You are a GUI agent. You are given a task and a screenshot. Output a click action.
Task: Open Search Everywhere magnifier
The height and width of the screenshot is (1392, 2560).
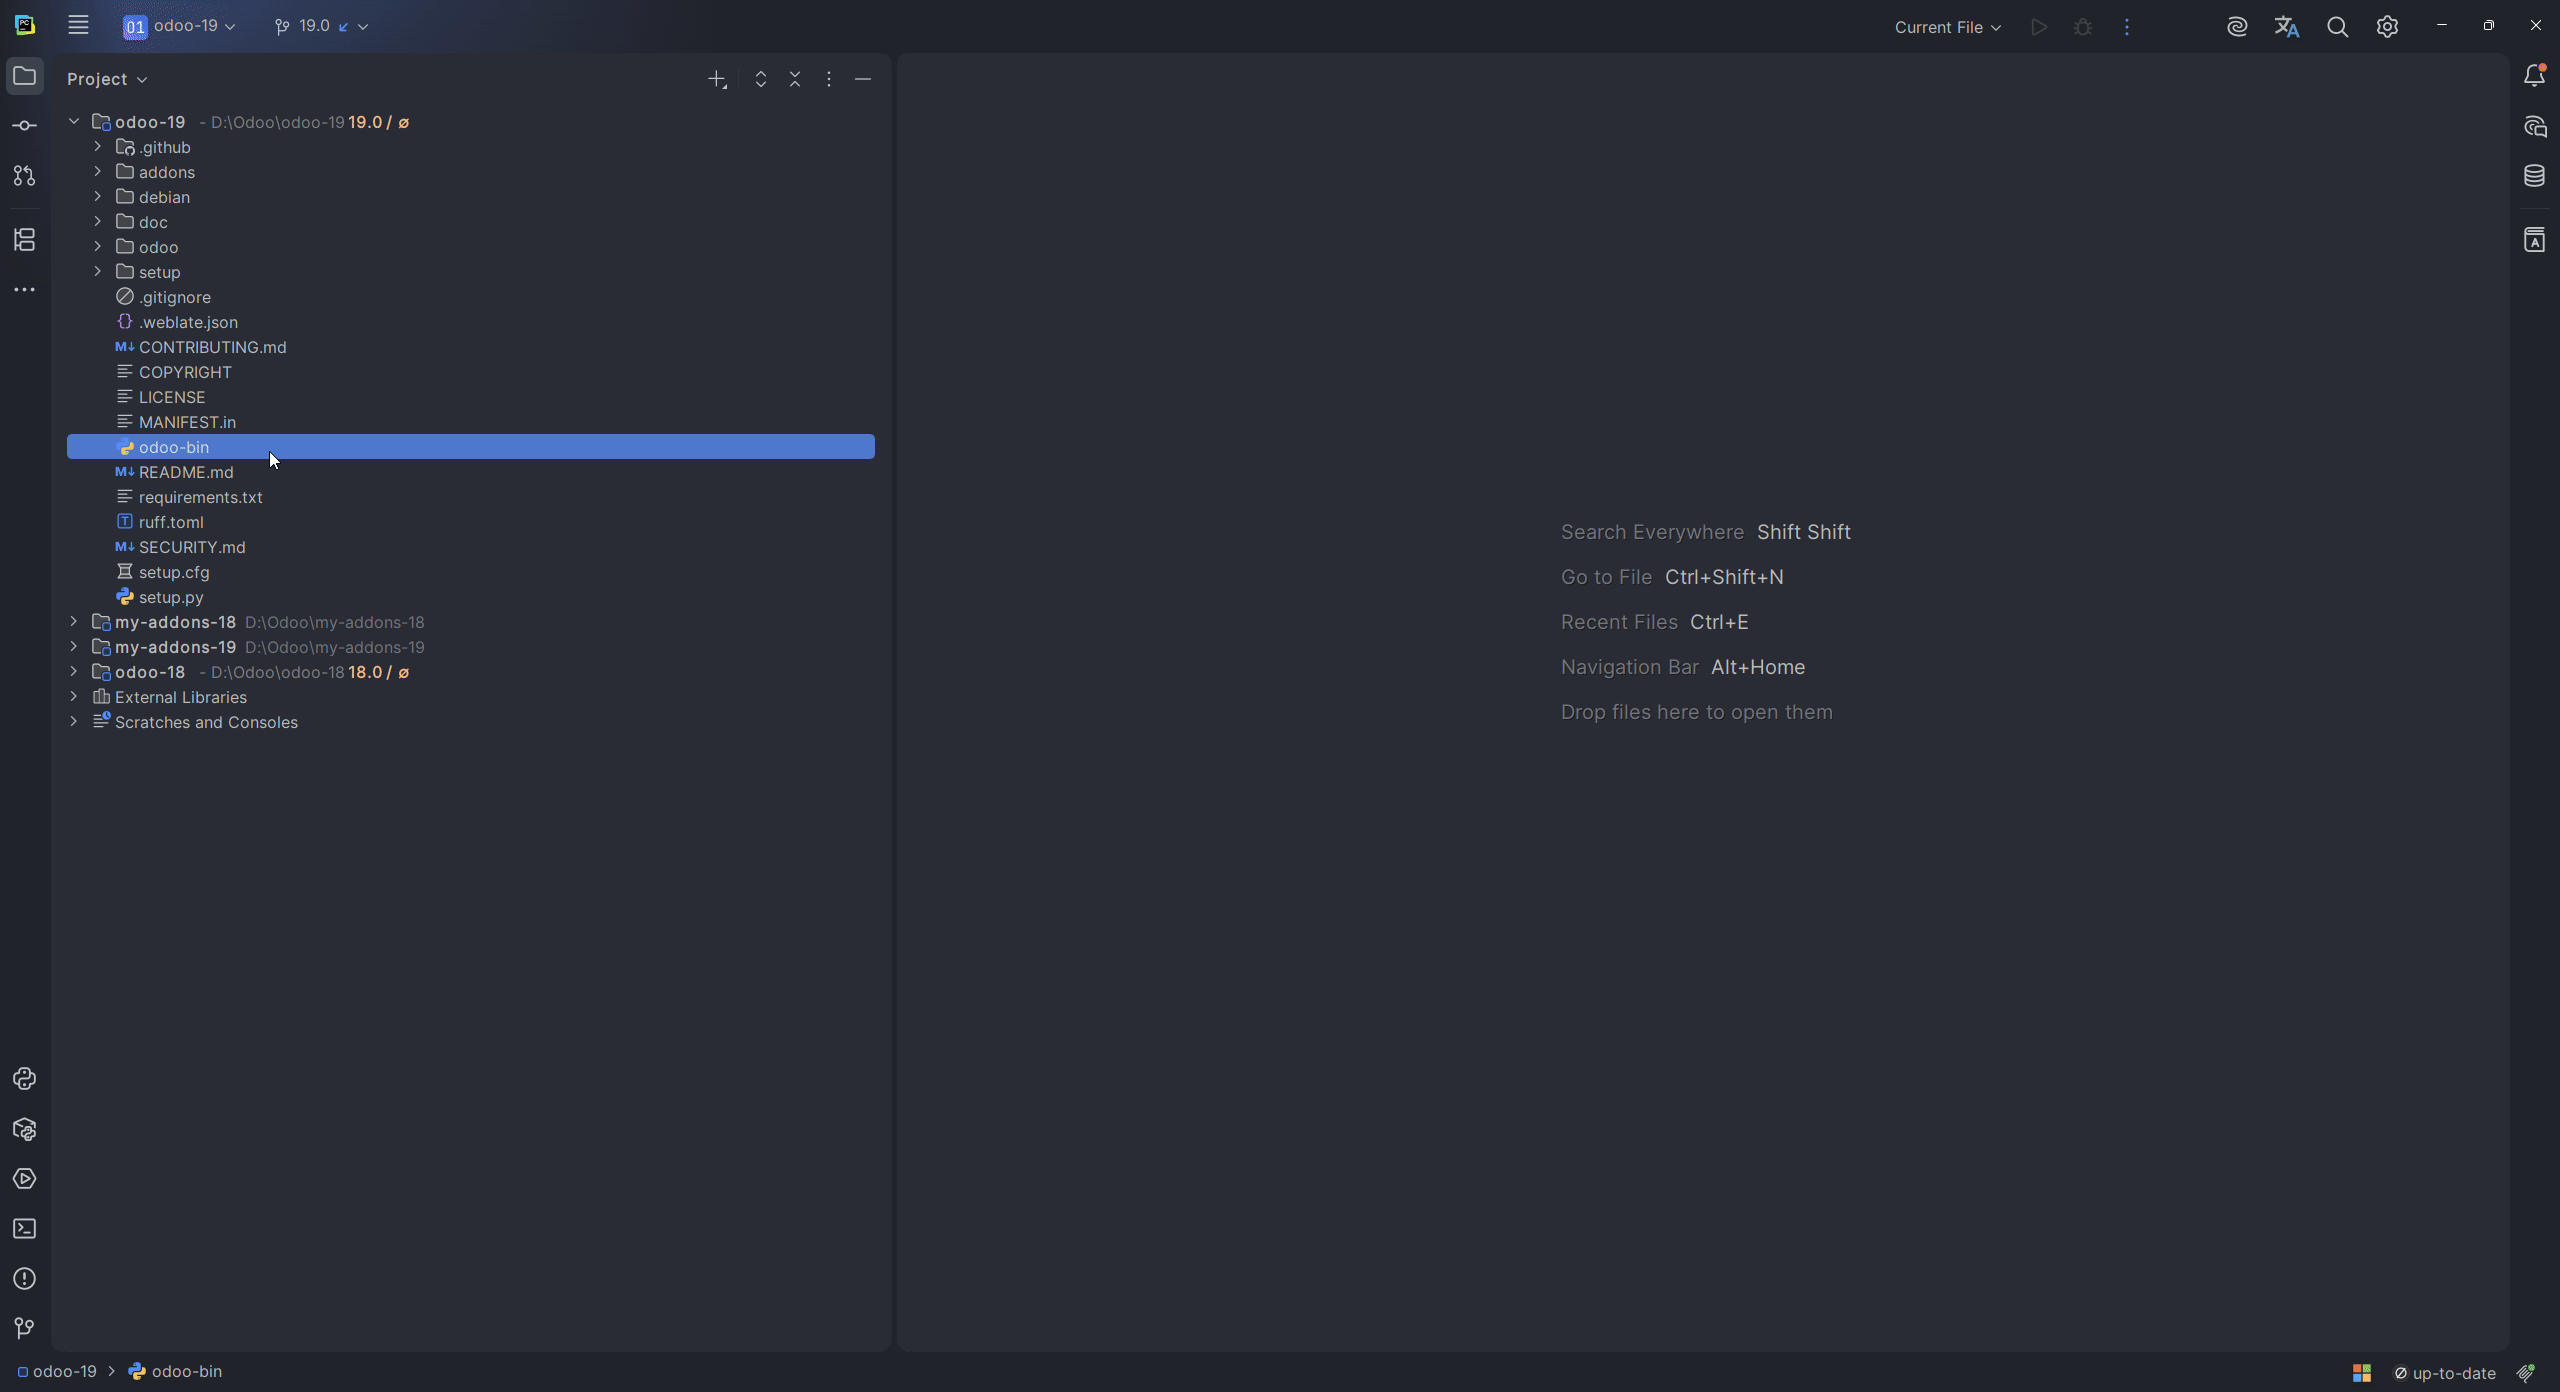(2337, 27)
